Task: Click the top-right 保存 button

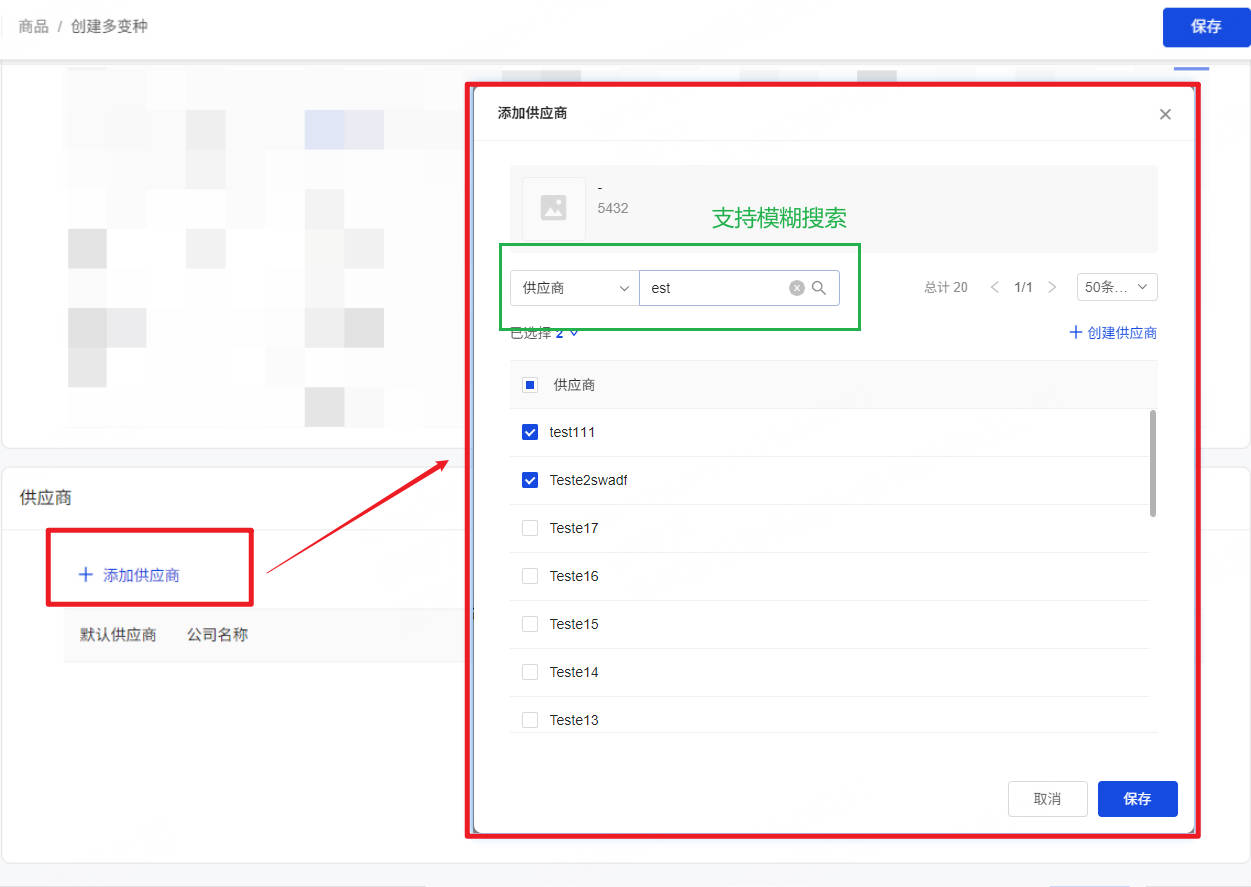Action: click(1206, 27)
